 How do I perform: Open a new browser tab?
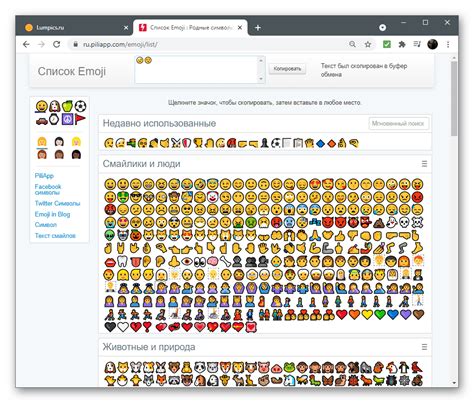[x=258, y=28]
